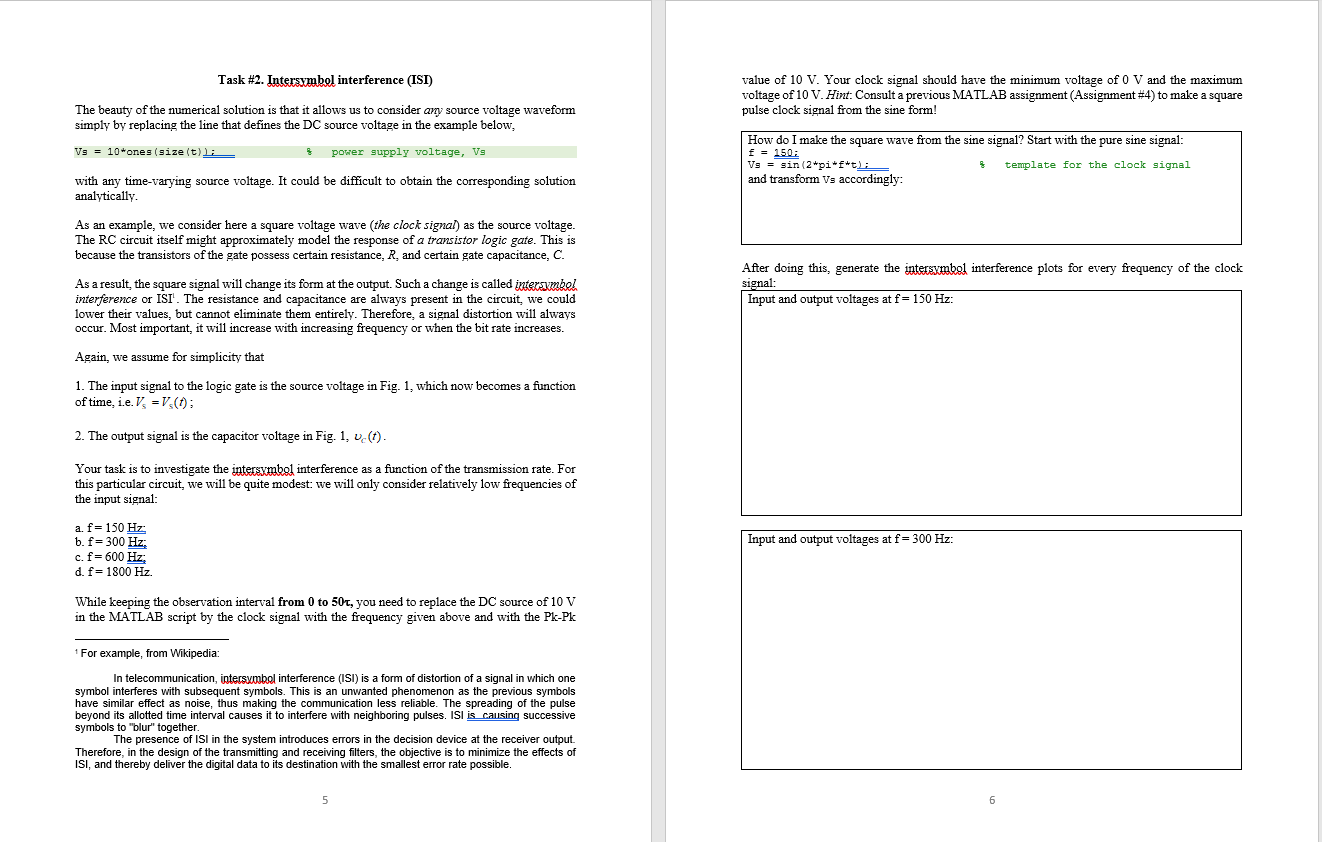Click the page number 6
This screenshot has height=842, width=1322.
991,800
